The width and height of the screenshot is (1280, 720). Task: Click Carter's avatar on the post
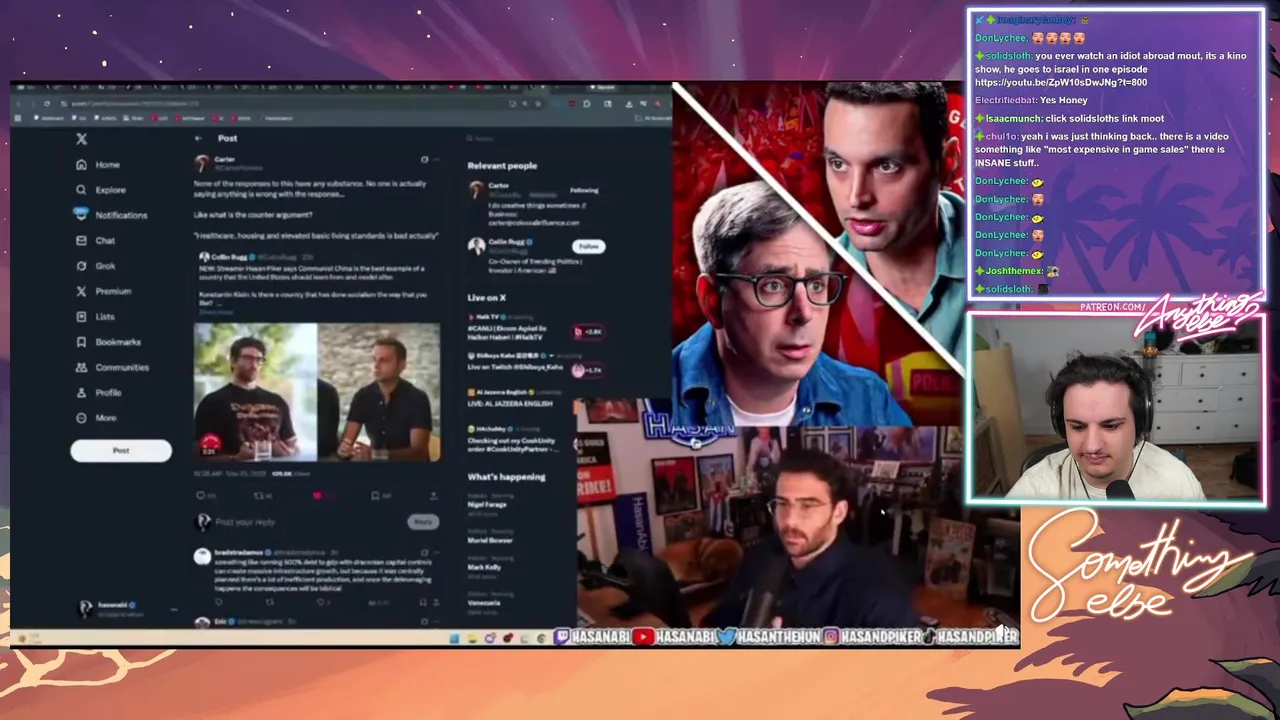tap(202, 163)
